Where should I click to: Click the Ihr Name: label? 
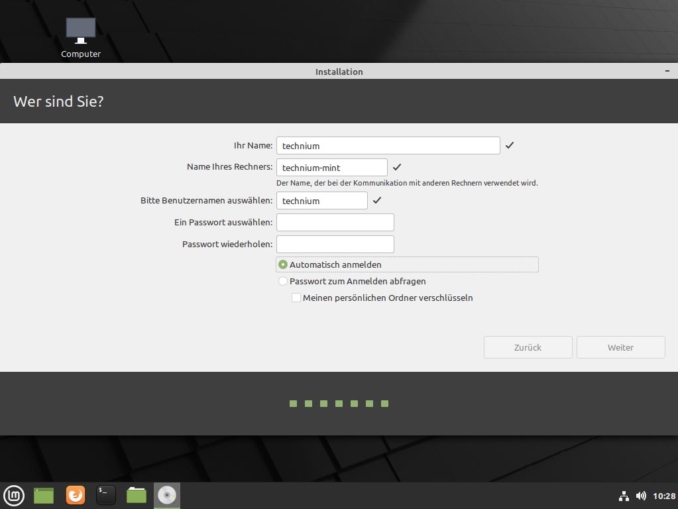pyautogui.click(x=253, y=145)
